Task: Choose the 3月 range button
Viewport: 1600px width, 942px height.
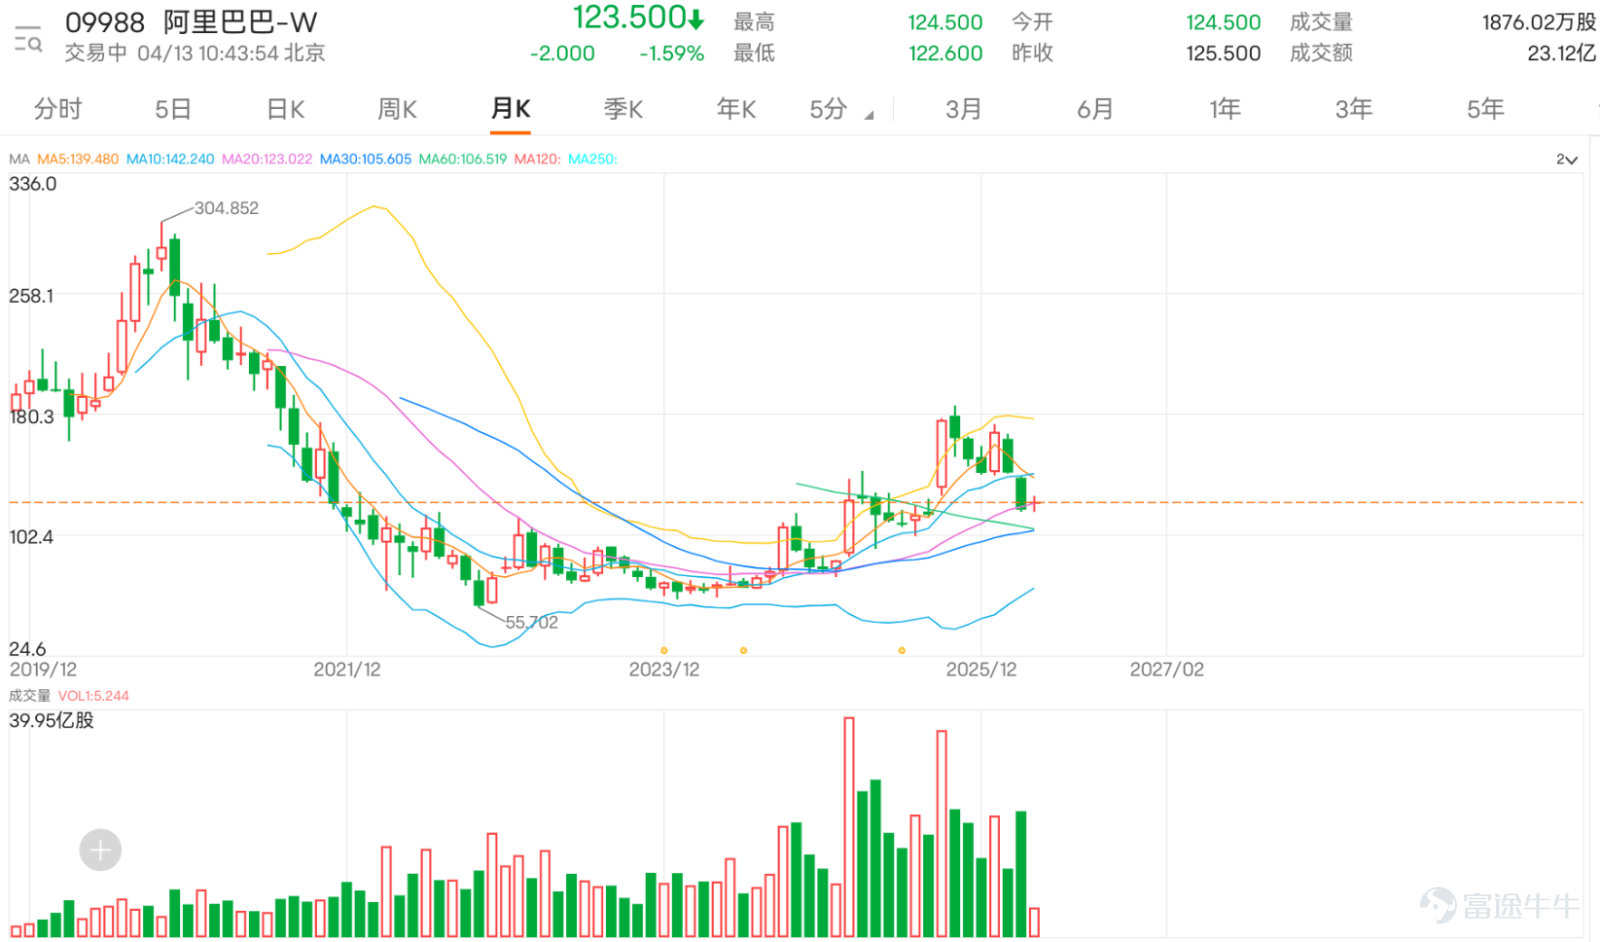Action: 964,109
